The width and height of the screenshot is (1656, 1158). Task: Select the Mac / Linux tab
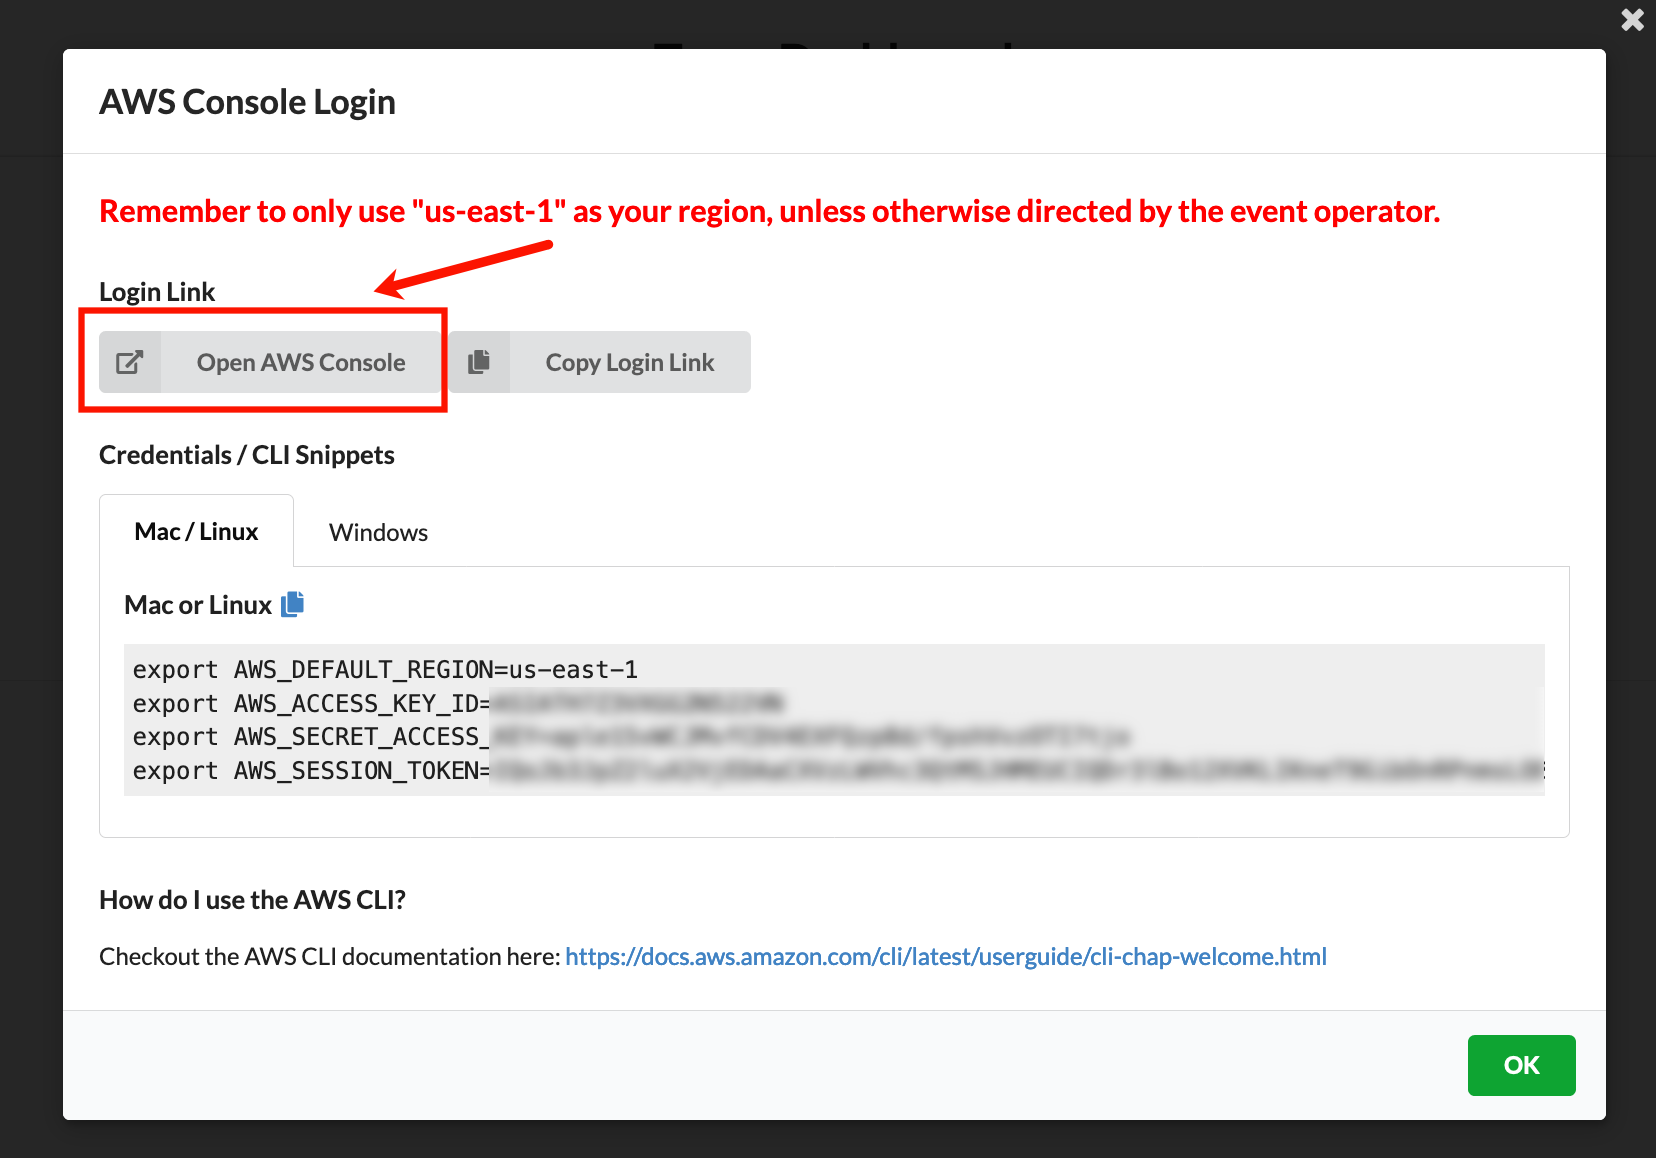tap(196, 531)
